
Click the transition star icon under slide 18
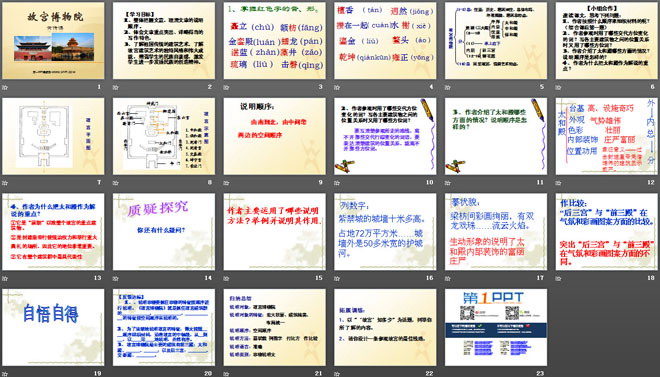[559, 279]
